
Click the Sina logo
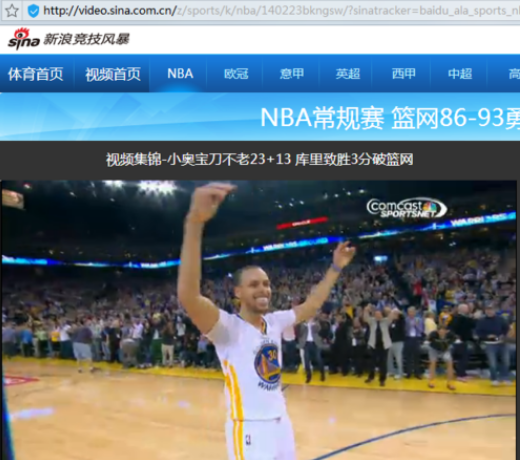coord(23,39)
